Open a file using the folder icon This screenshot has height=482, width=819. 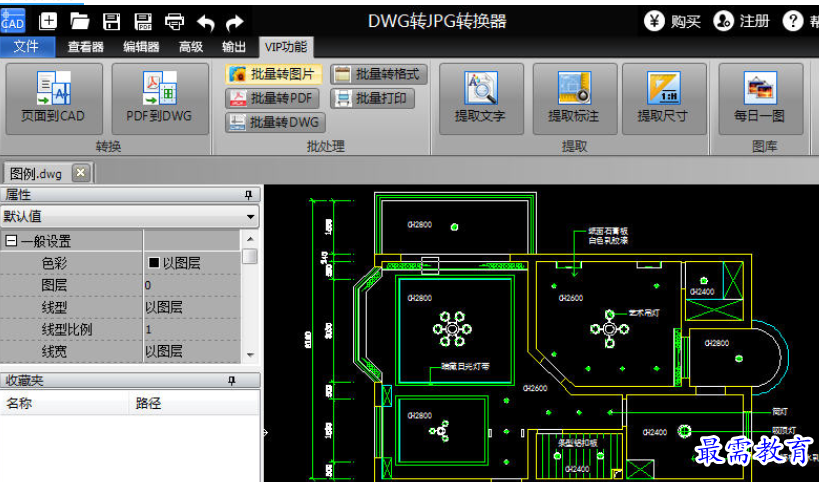[80, 21]
